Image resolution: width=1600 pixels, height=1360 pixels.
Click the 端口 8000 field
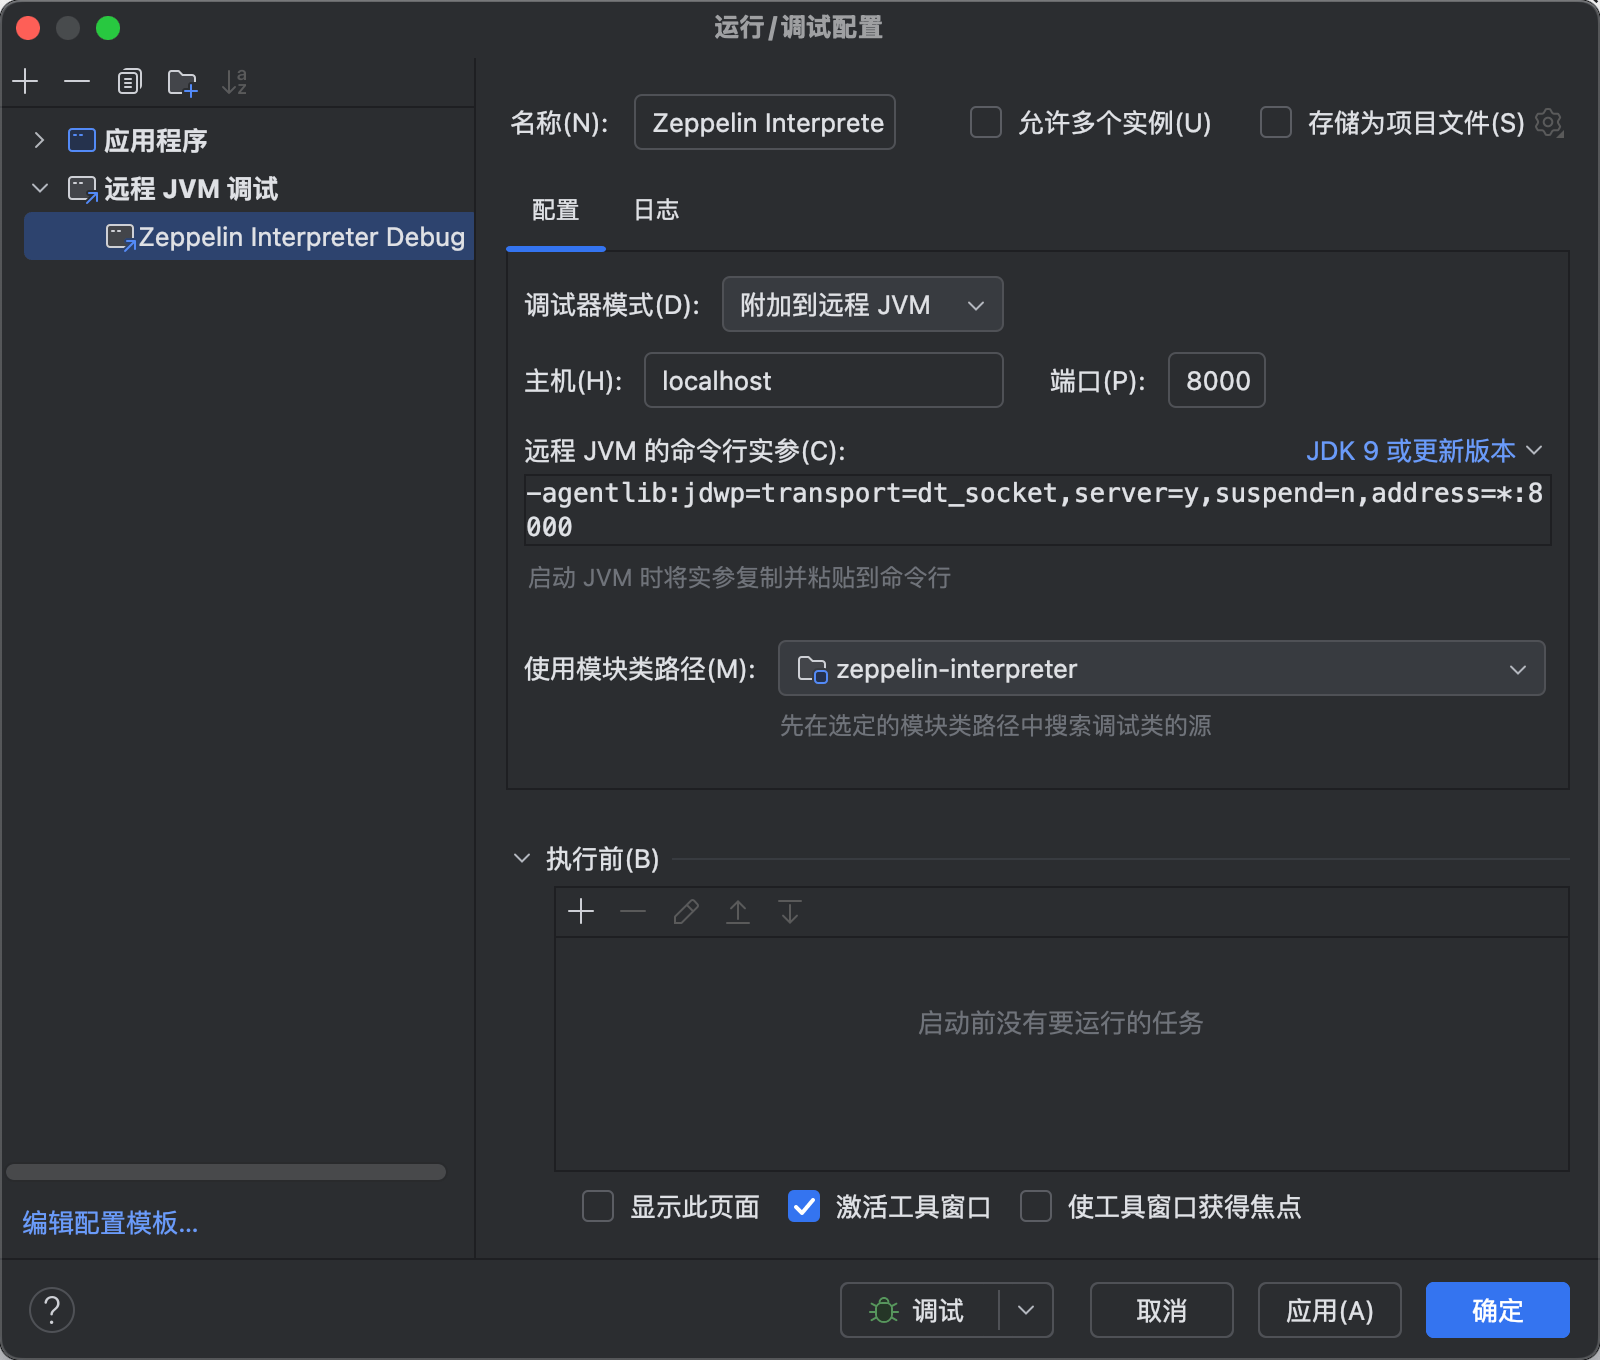[1217, 380]
